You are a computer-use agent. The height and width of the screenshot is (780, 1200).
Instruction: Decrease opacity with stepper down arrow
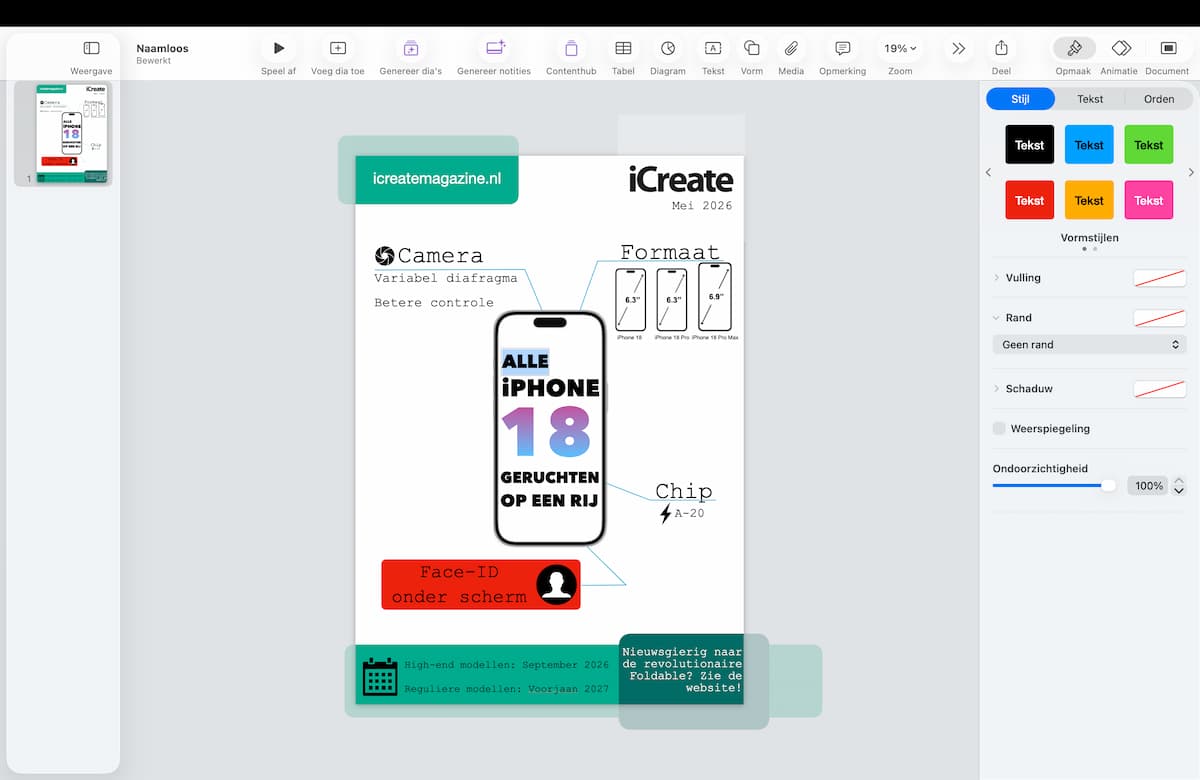pos(1179,491)
